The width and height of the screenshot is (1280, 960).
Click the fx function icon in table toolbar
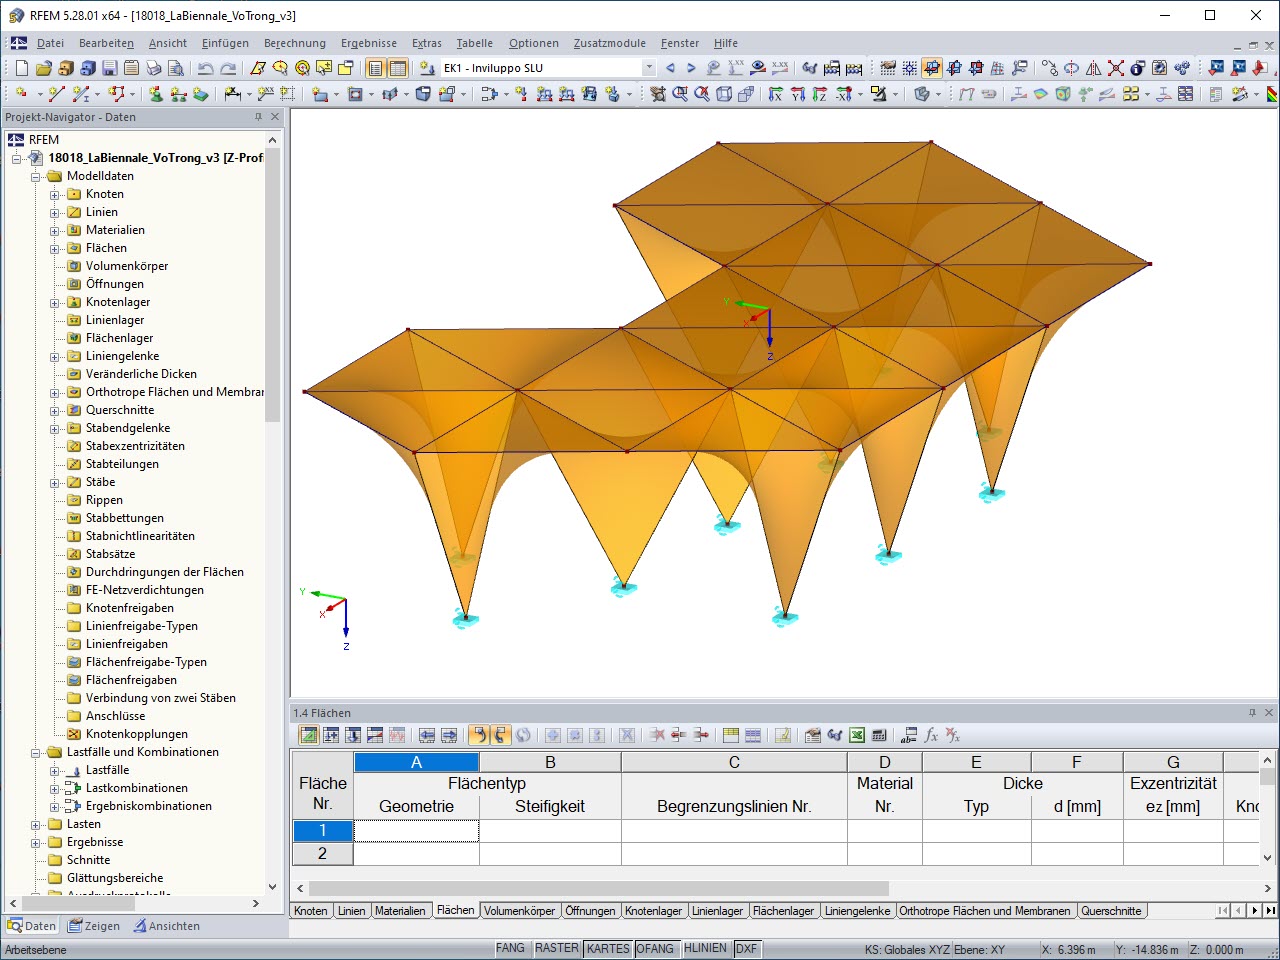pyautogui.click(x=934, y=735)
